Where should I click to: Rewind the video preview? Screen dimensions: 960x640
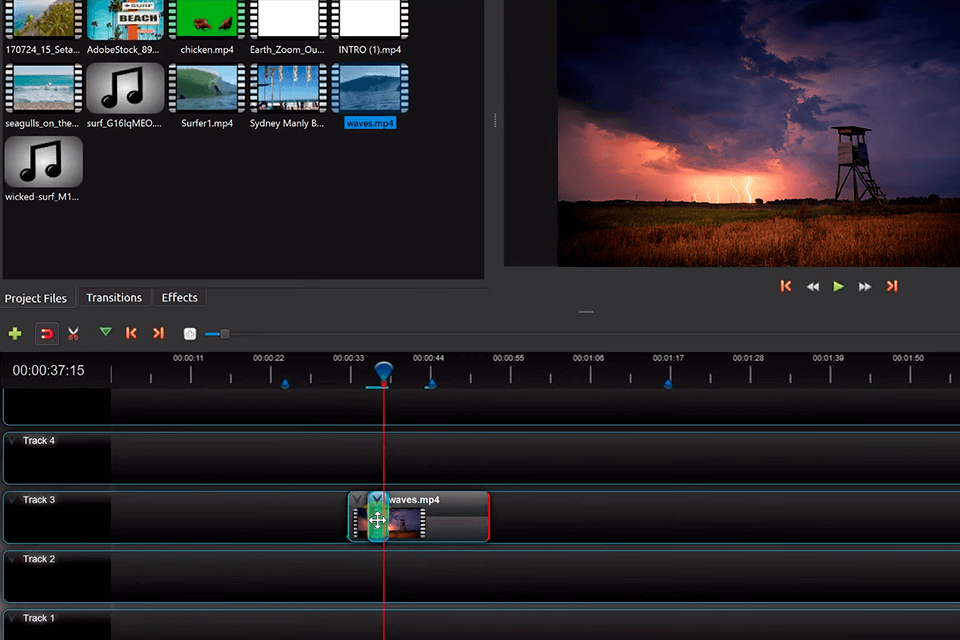click(x=812, y=287)
